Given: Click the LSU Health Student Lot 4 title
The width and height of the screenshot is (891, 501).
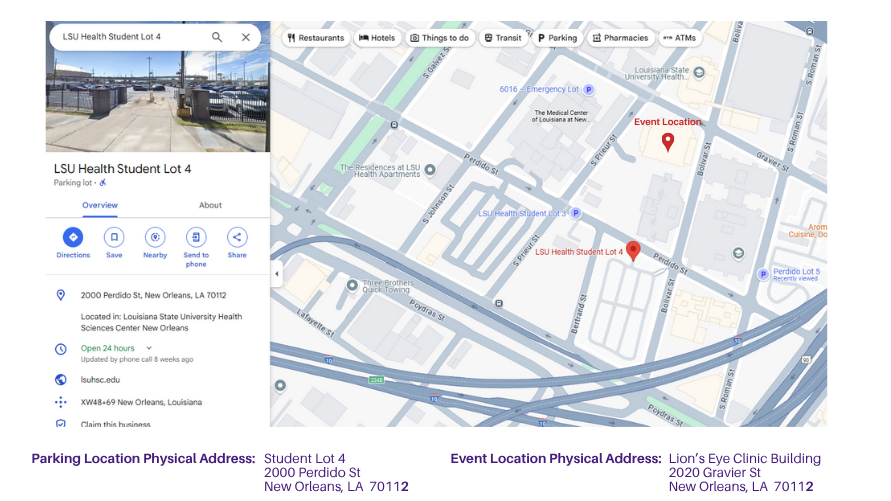Looking at the screenshot, I should (122, 169).
